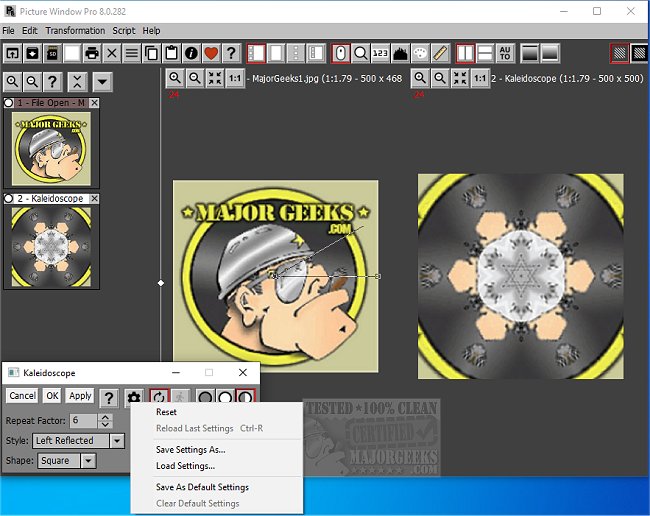The width and height of the screenshot is (650, 516).
Task: Click the OK button in Kaleidoscope dialog
Action: point(52,396)
